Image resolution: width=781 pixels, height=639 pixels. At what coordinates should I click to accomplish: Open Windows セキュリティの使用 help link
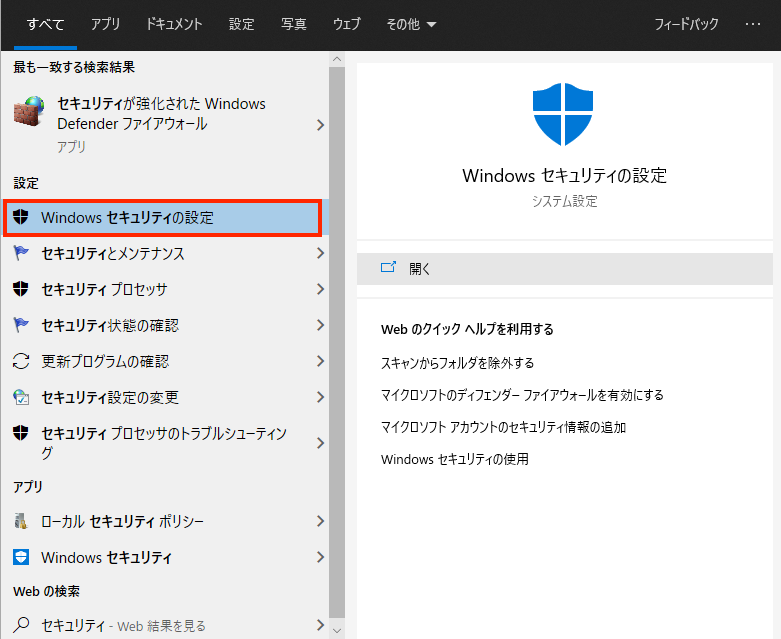pyautogui.click(x=455, y=459)
